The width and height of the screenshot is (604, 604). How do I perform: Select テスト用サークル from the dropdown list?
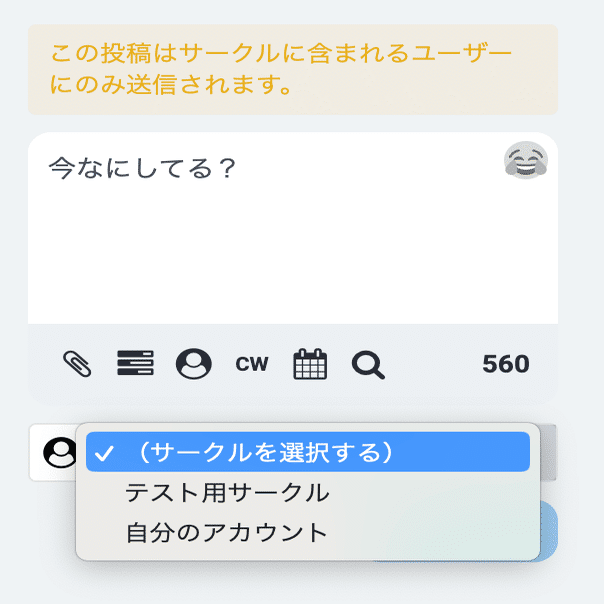click(227, 493)
